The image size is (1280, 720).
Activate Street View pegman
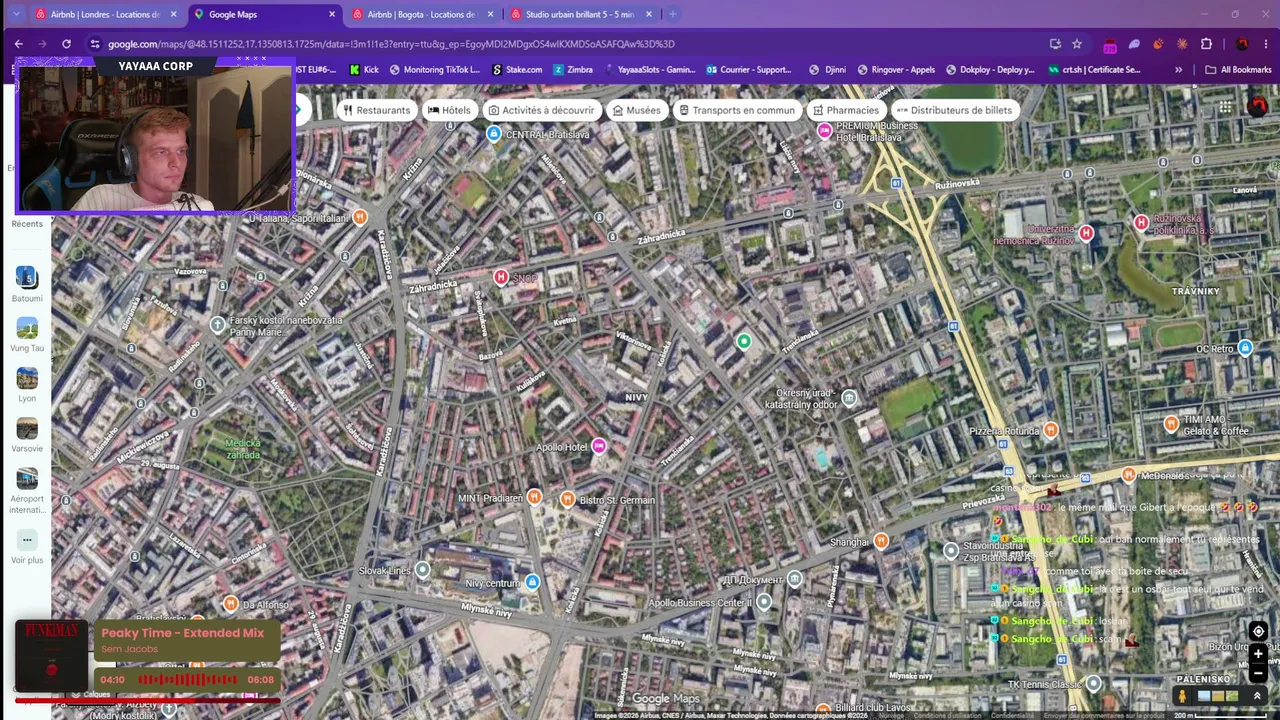click(1182, 695)
